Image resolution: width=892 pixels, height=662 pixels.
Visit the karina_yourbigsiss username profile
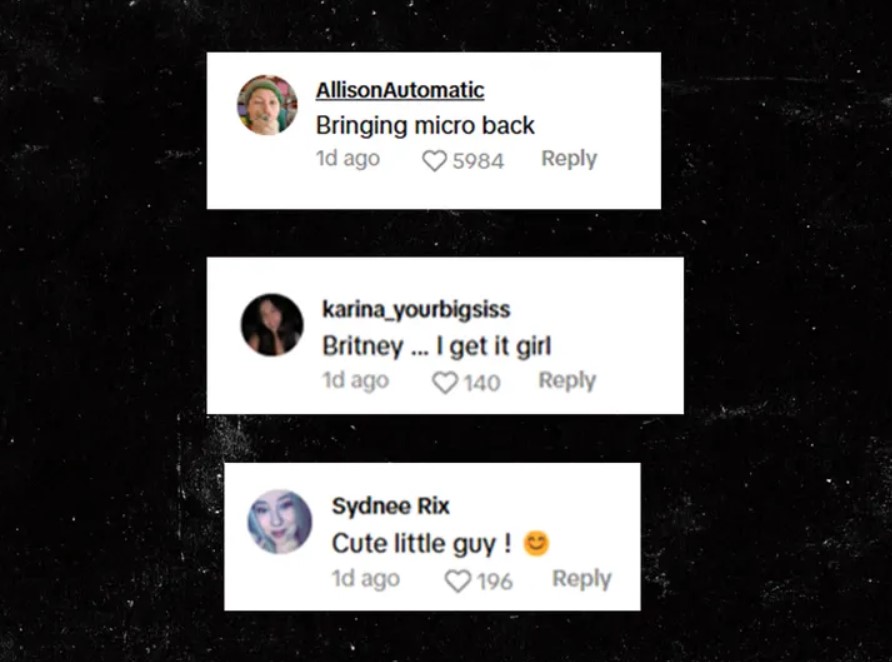click(416, 309)
